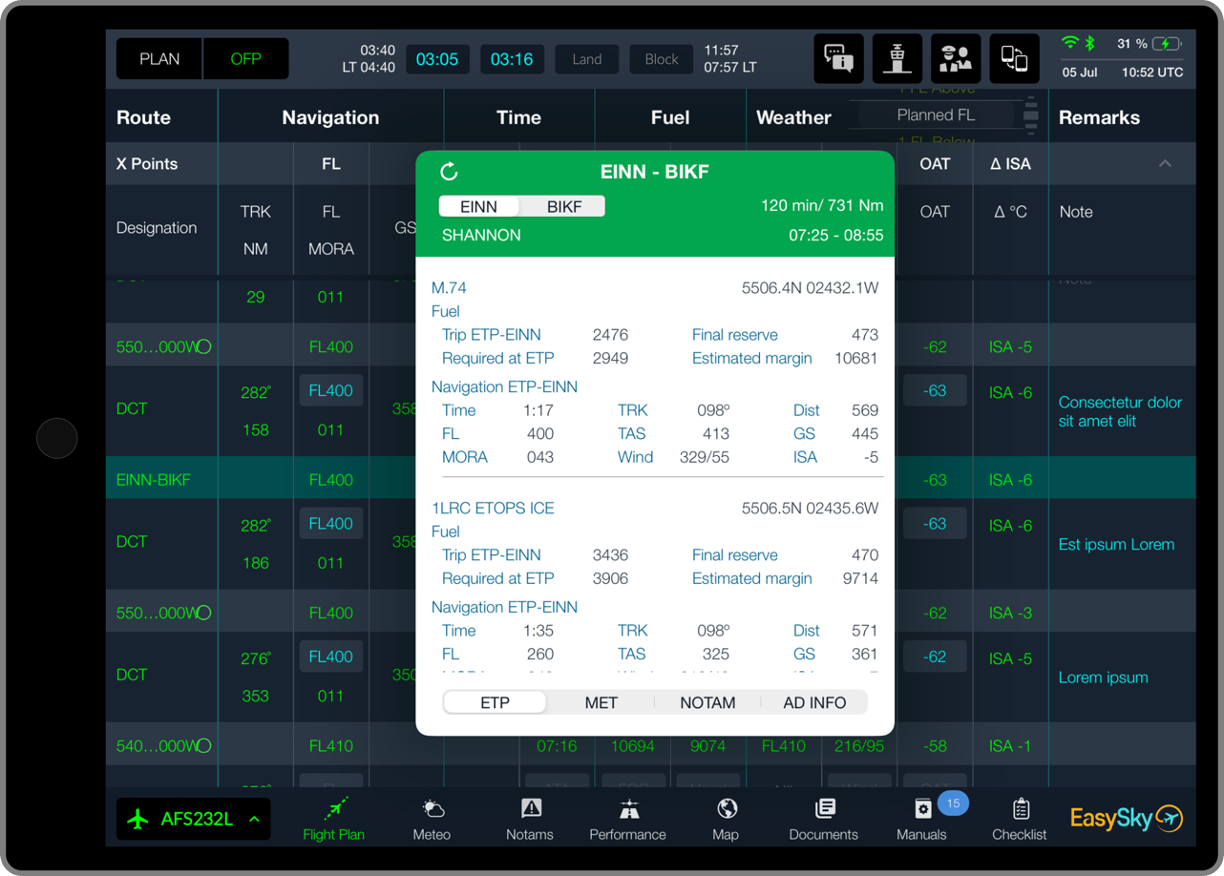This screenshot has height=876, width=1224.
Task: Select the 540…000W waypoint row
Action: tap(651, 745)
